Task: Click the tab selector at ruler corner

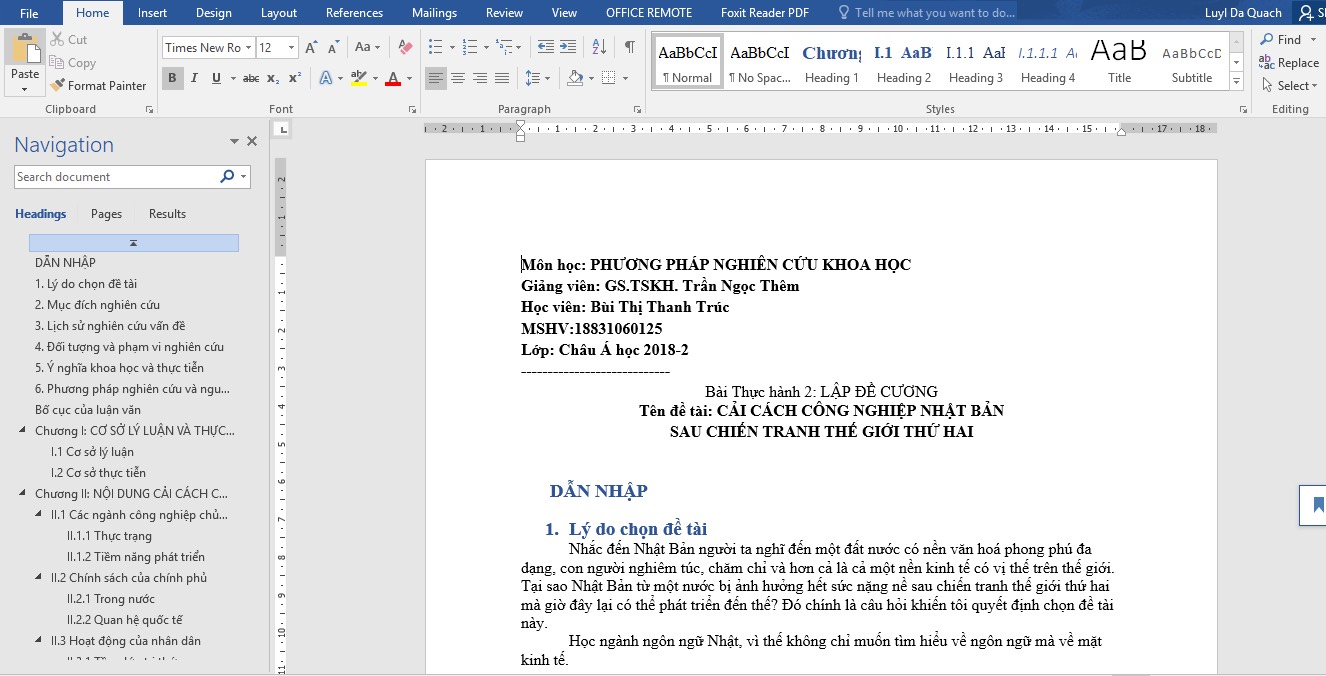Action: [x=284, y=129]
